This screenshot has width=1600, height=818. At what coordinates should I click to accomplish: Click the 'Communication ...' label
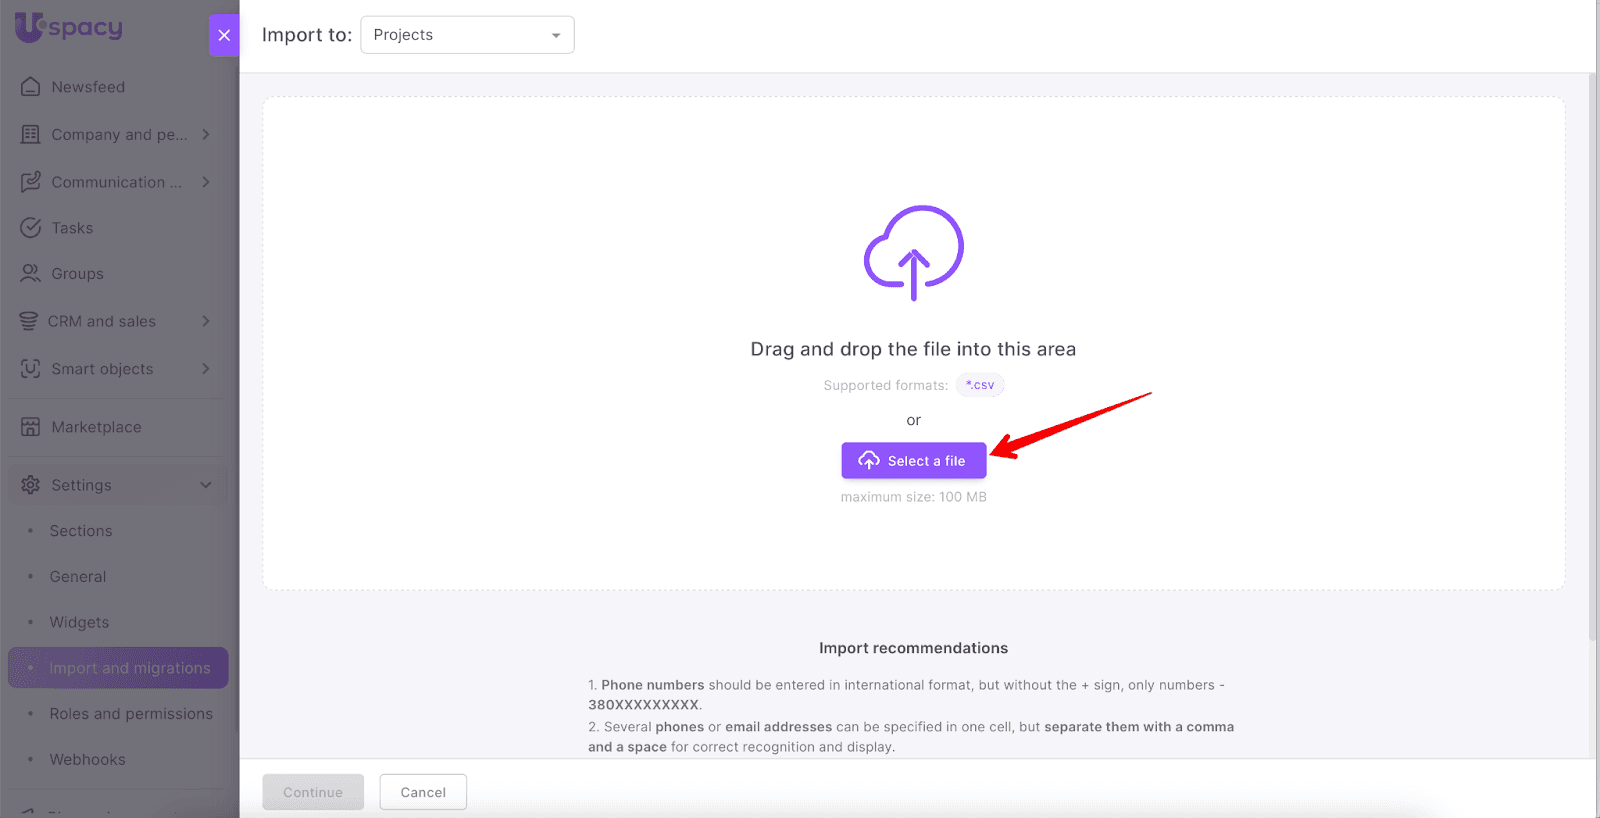[116, 182]
